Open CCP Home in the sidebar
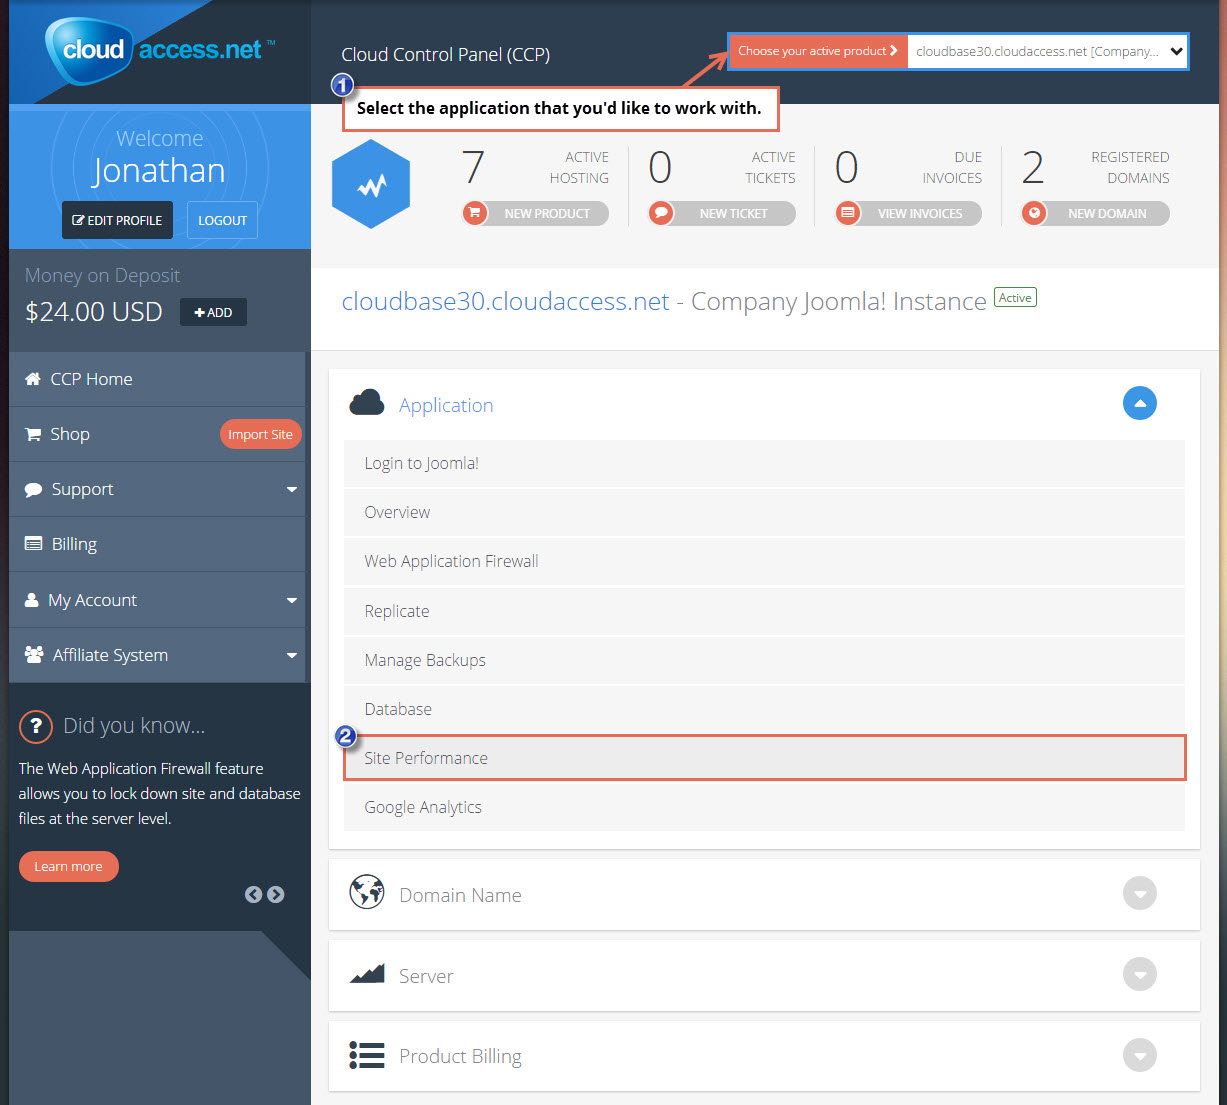The image size is (1227, 1105). click(157, 379)
